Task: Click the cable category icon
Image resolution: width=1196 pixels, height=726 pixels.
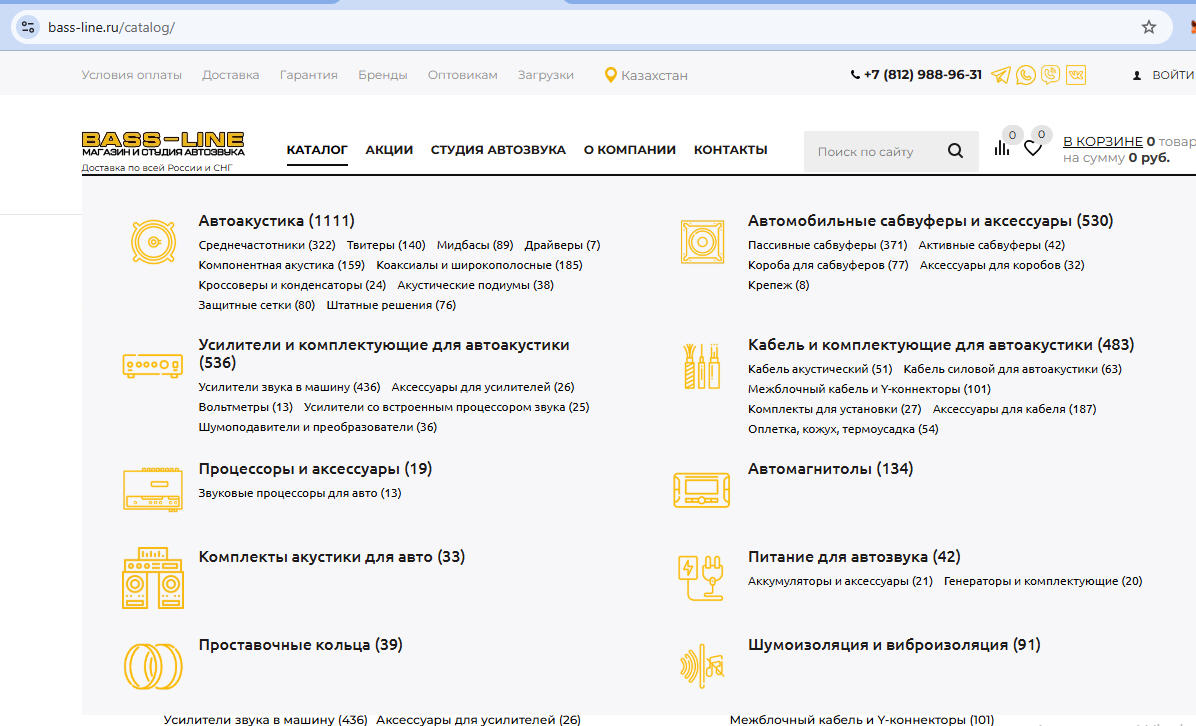Action: (x=702, y=366)
